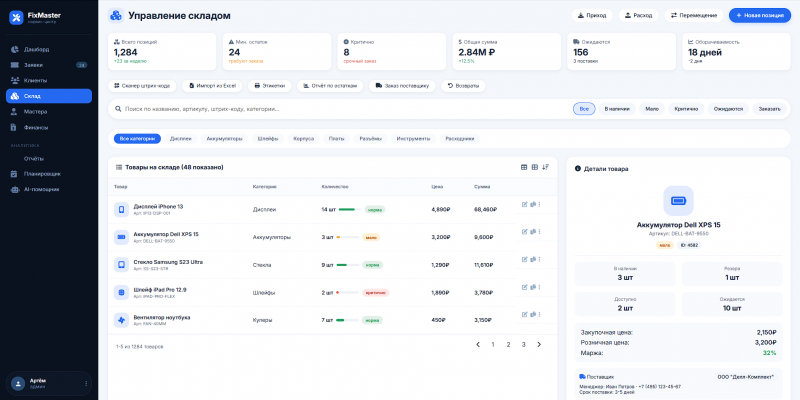
Task: Filter stock by Мало
Action: coord(652,109)
